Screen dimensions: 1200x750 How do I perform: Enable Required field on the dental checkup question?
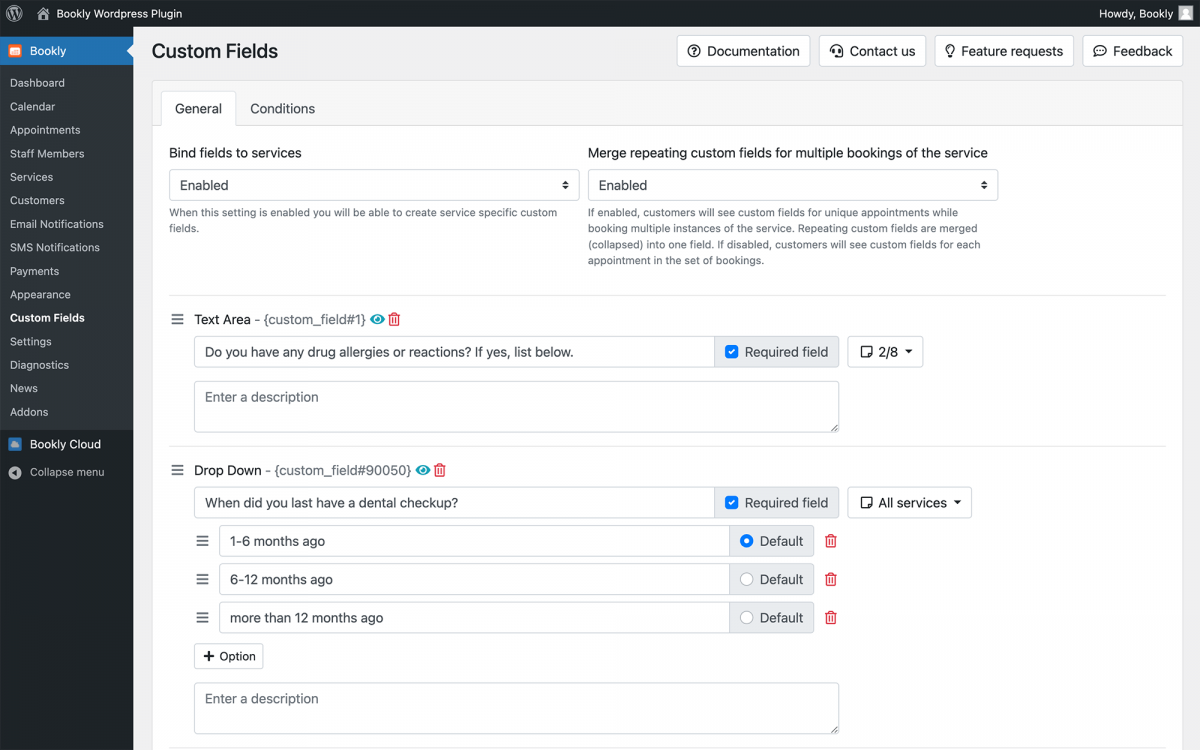pos(732,502)
